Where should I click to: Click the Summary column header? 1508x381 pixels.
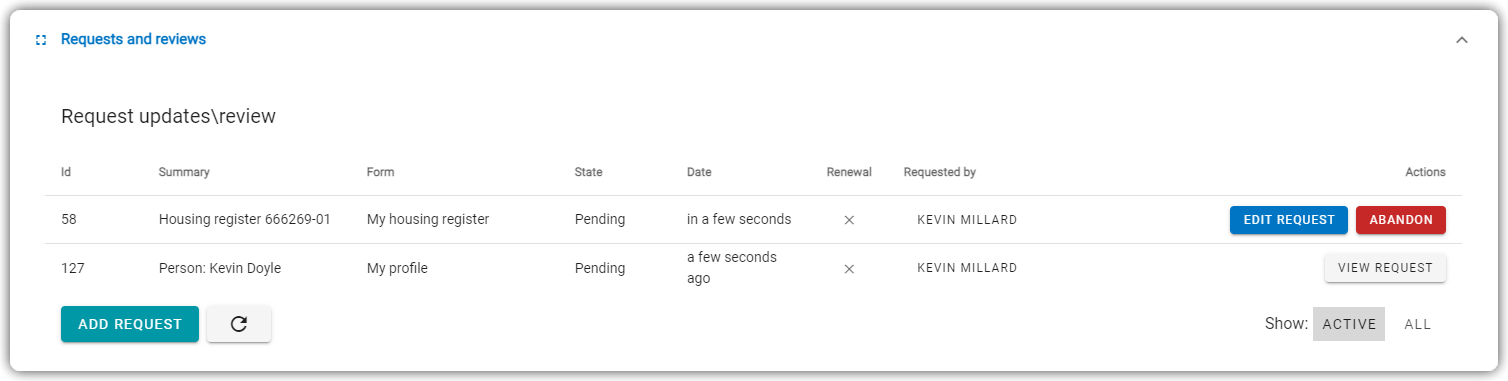click(x=184, y=172)
